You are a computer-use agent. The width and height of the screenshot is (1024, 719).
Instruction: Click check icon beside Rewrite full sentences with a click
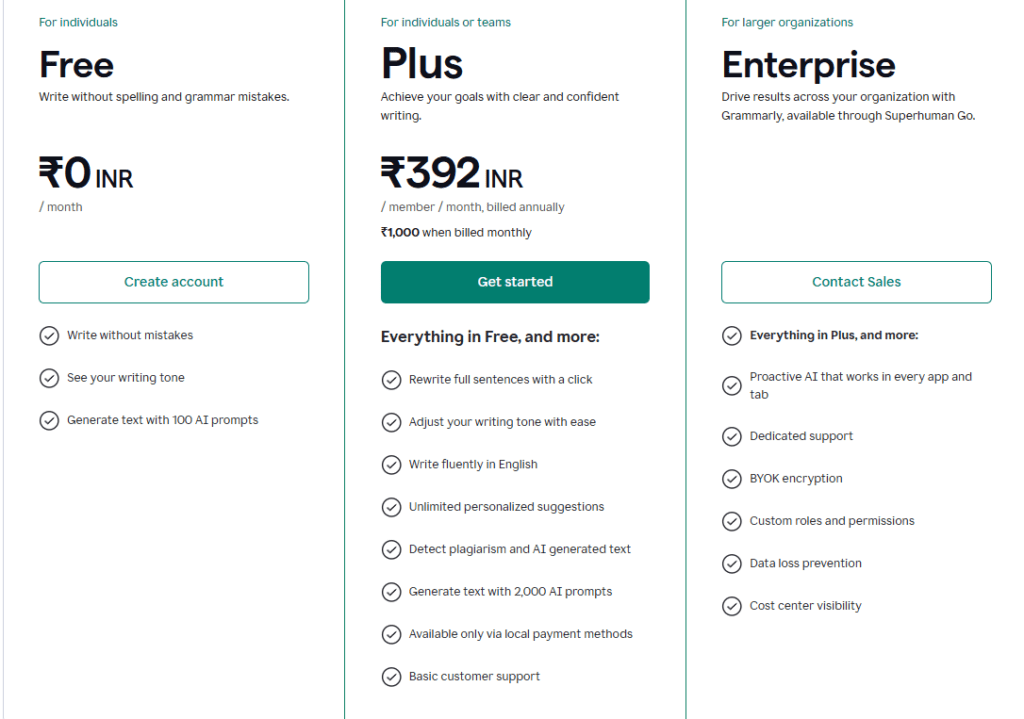pos(392,380)
